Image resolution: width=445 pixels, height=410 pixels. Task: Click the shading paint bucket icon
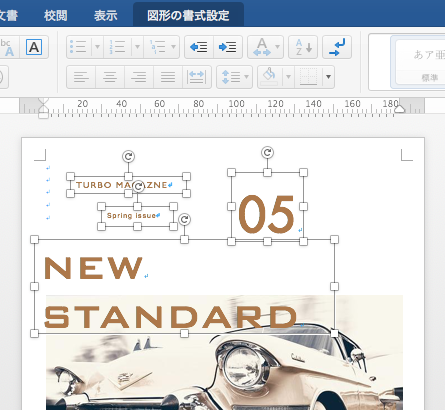pos(269,77)
